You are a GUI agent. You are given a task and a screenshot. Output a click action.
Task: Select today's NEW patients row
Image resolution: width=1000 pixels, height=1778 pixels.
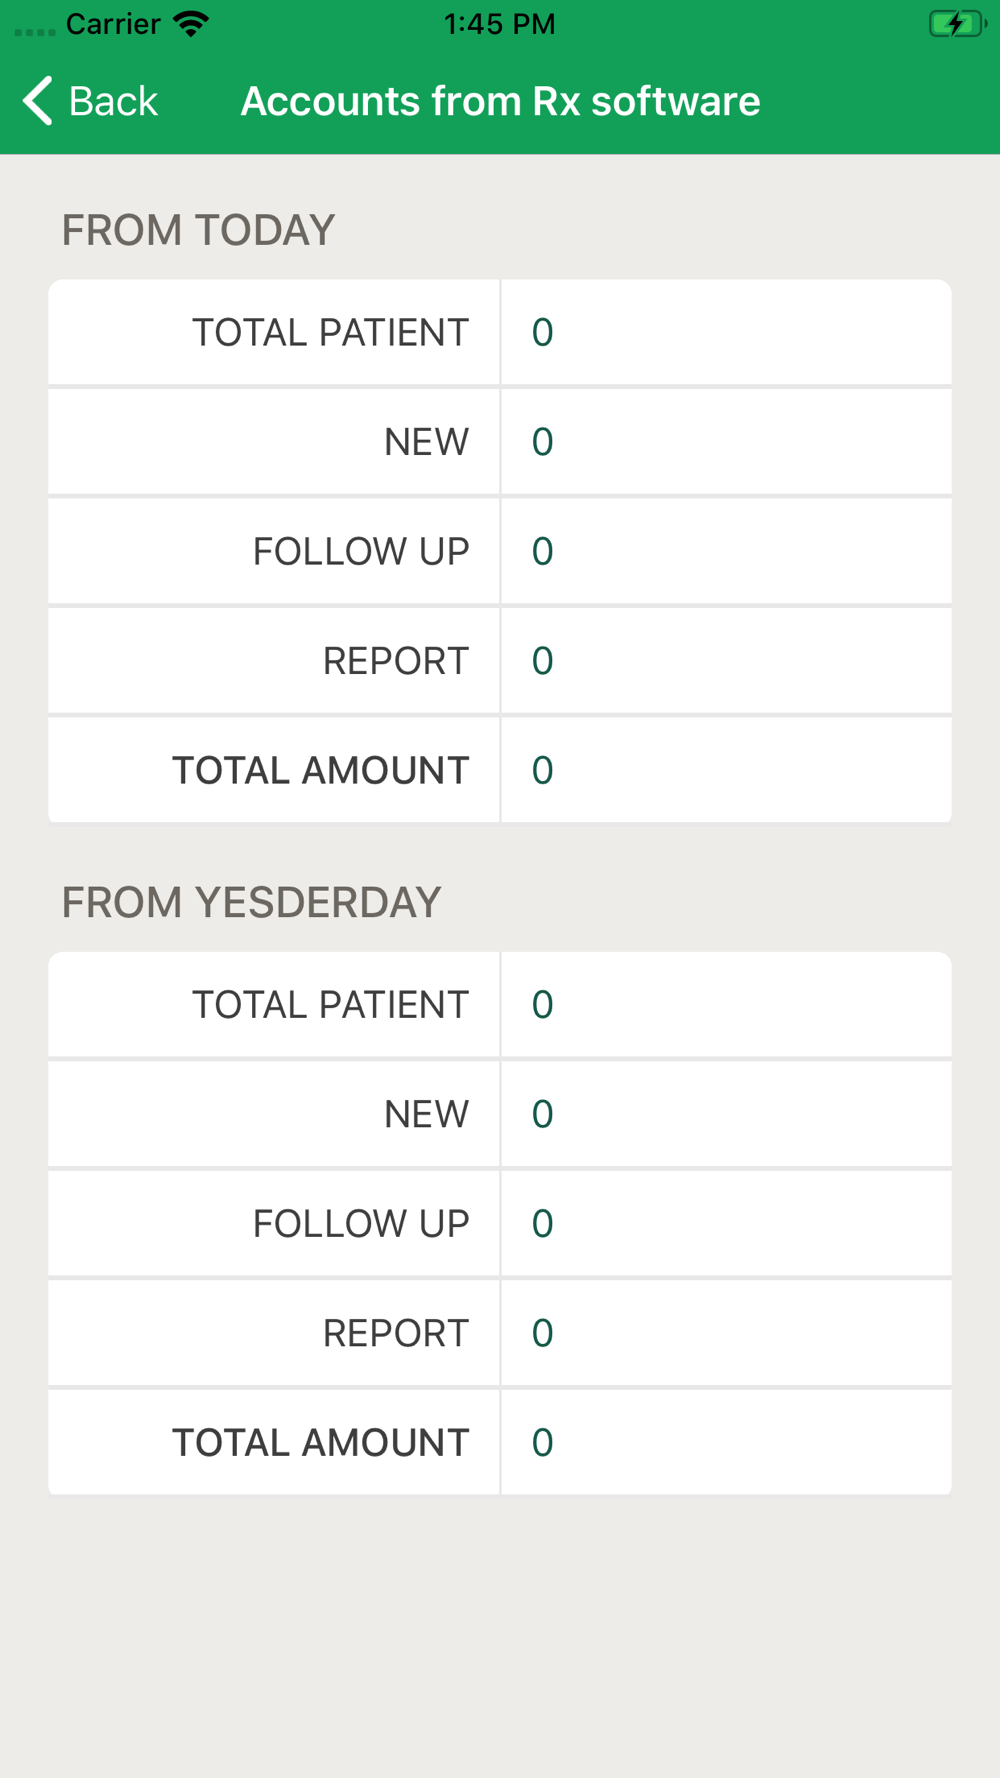[x=500, y=441]
